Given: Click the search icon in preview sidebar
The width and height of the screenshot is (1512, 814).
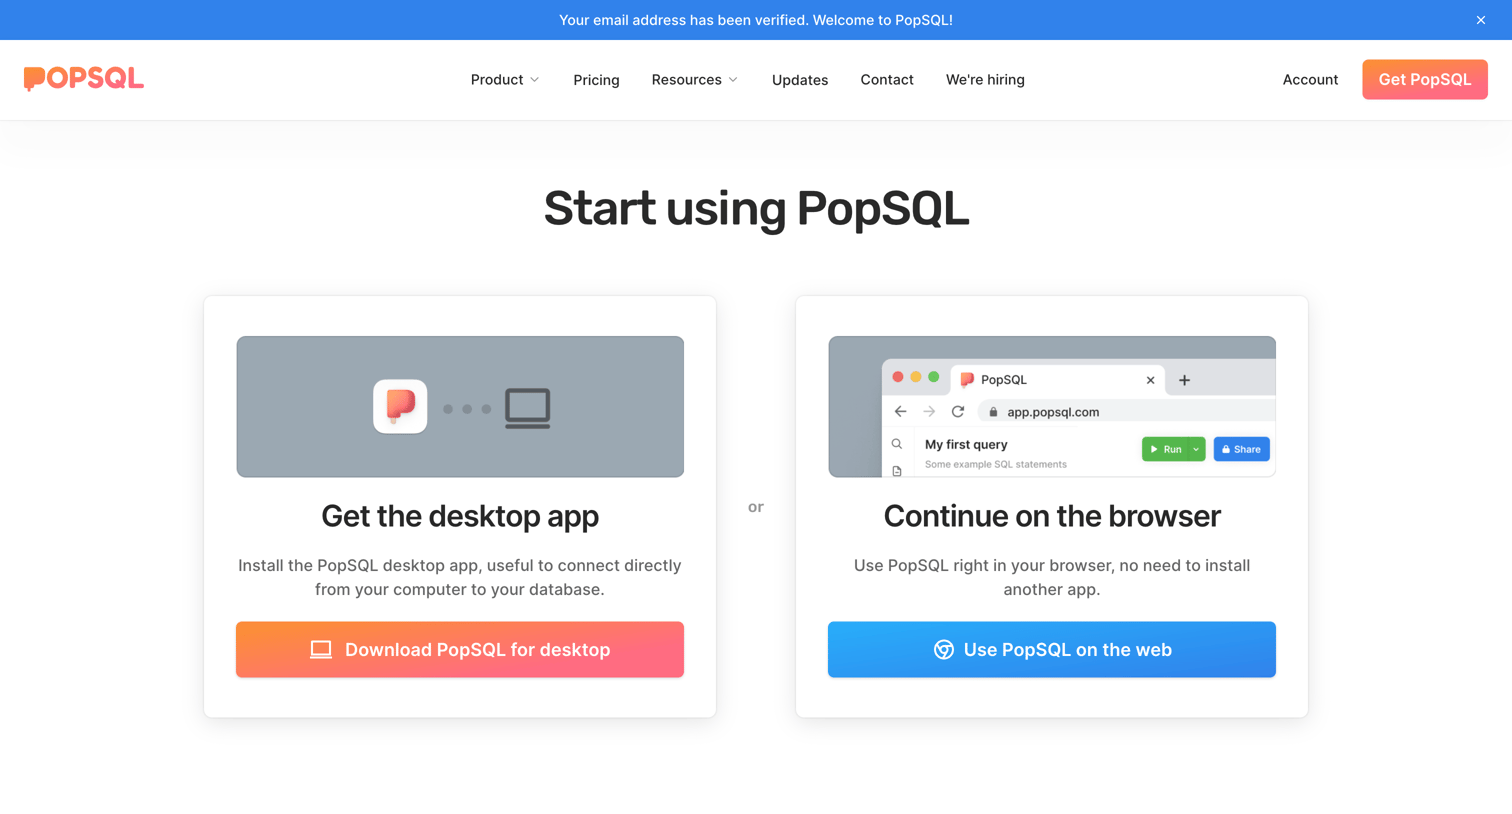Looking at the screenshot, I should (897, 444).
